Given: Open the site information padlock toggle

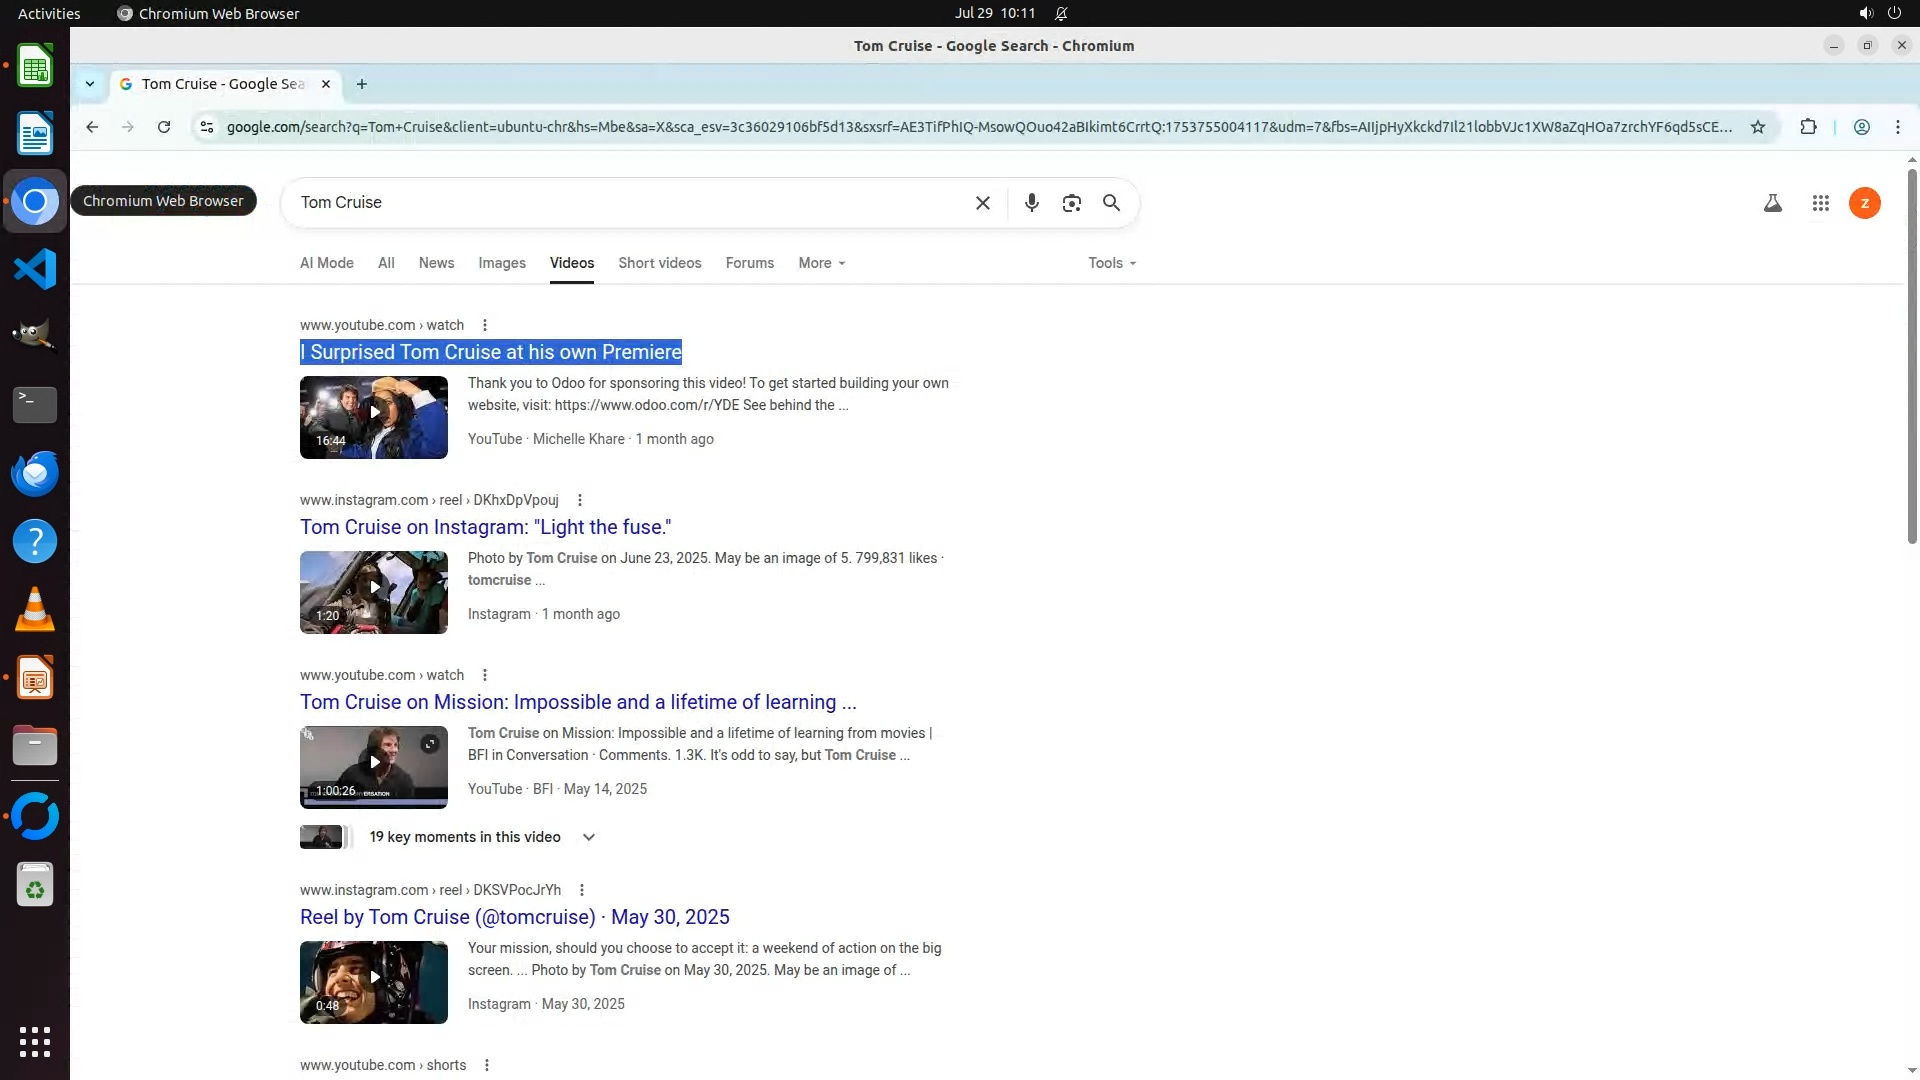Looking at the screenshot, I should click(207, 127).
